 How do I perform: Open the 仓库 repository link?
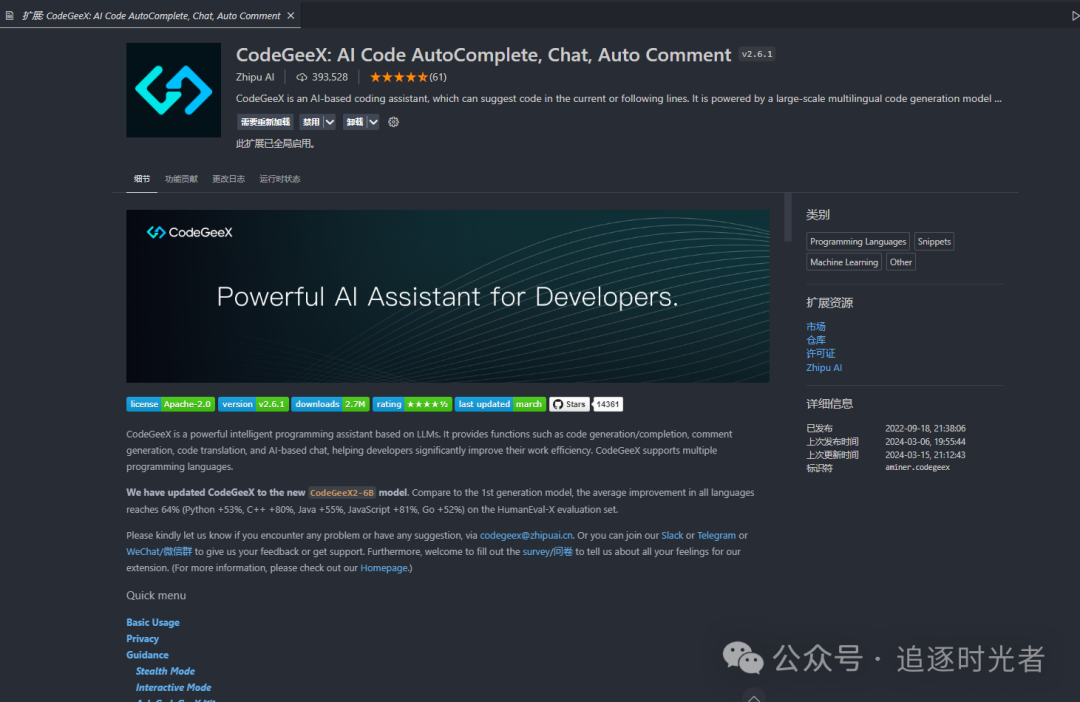coord(816,340)
